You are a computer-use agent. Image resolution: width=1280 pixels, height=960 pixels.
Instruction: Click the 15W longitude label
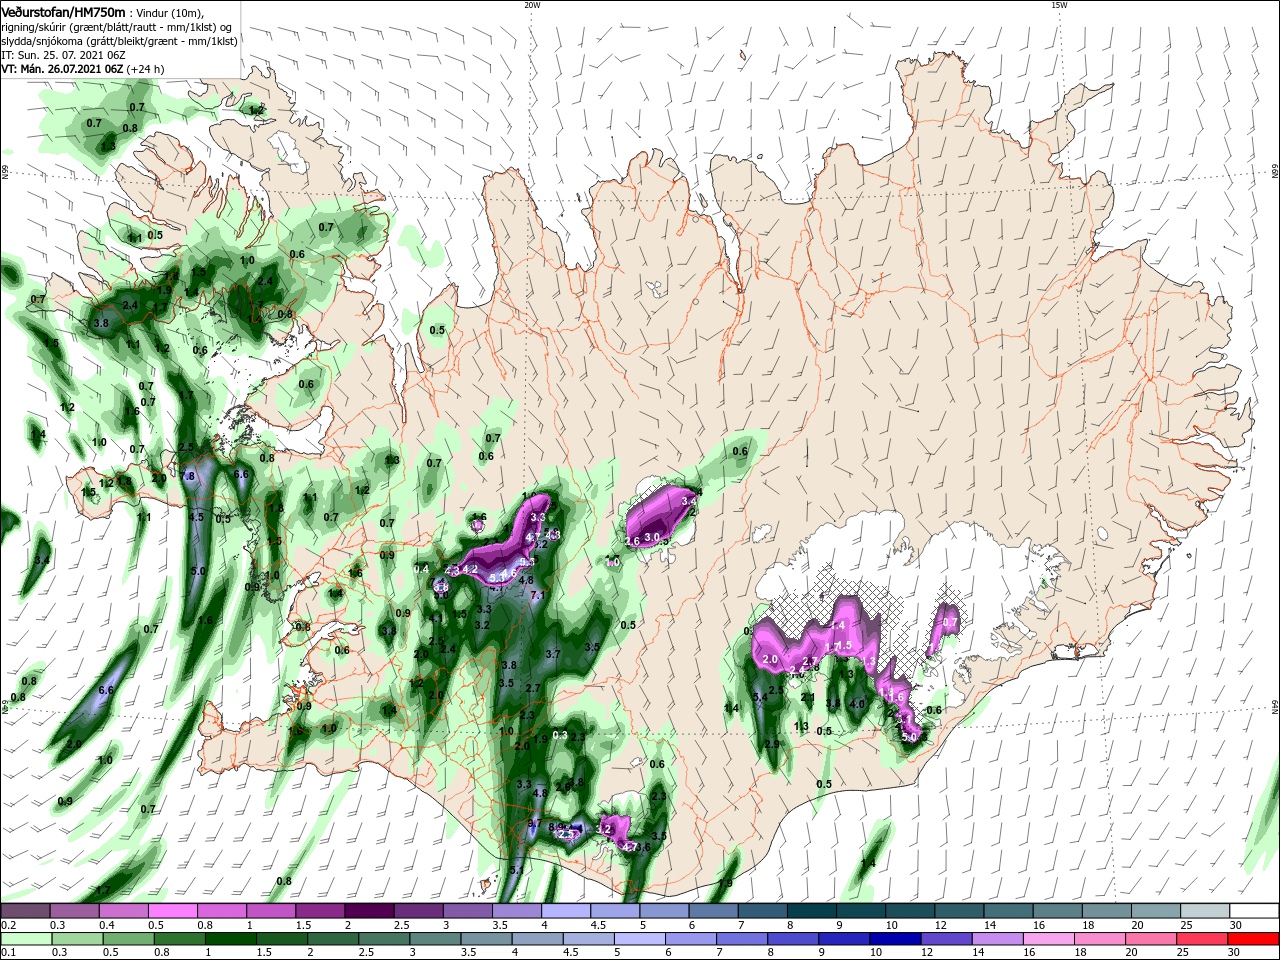pos(1059,5)
